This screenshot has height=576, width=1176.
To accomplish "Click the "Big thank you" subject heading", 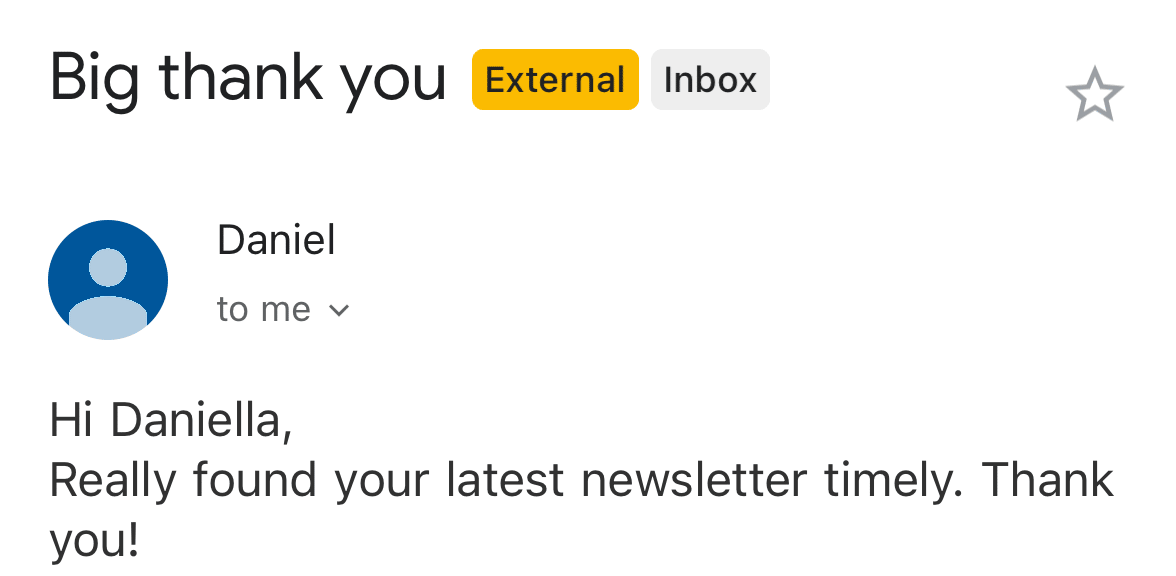I will pos(247,78).
